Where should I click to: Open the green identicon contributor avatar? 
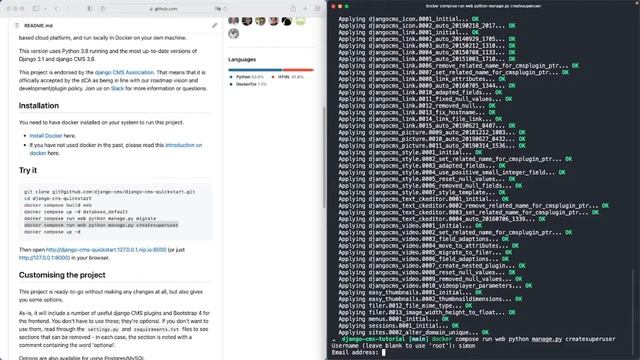click(300, 20)
